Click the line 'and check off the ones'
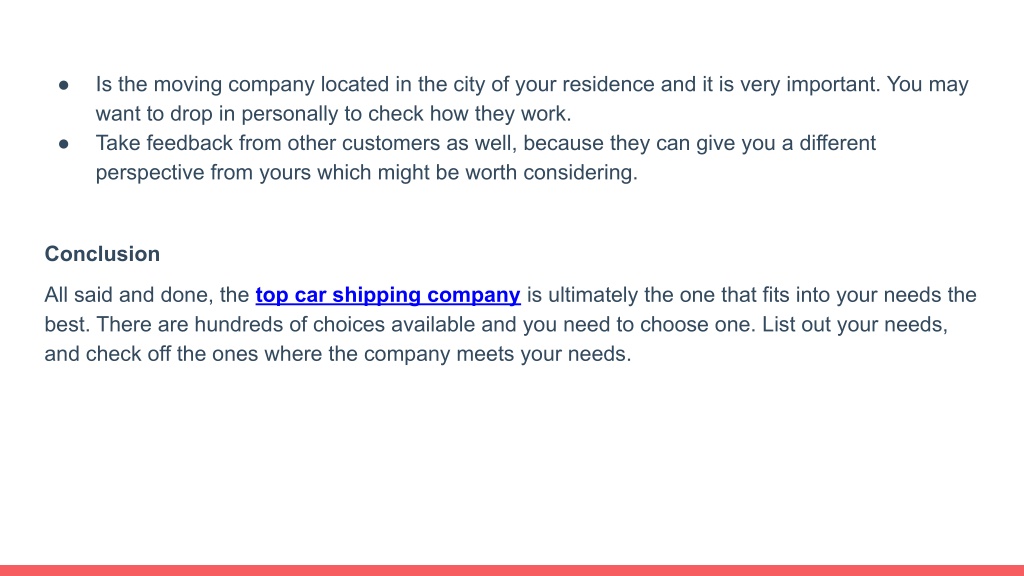The image size is (1024, 576). pos(338,354)
